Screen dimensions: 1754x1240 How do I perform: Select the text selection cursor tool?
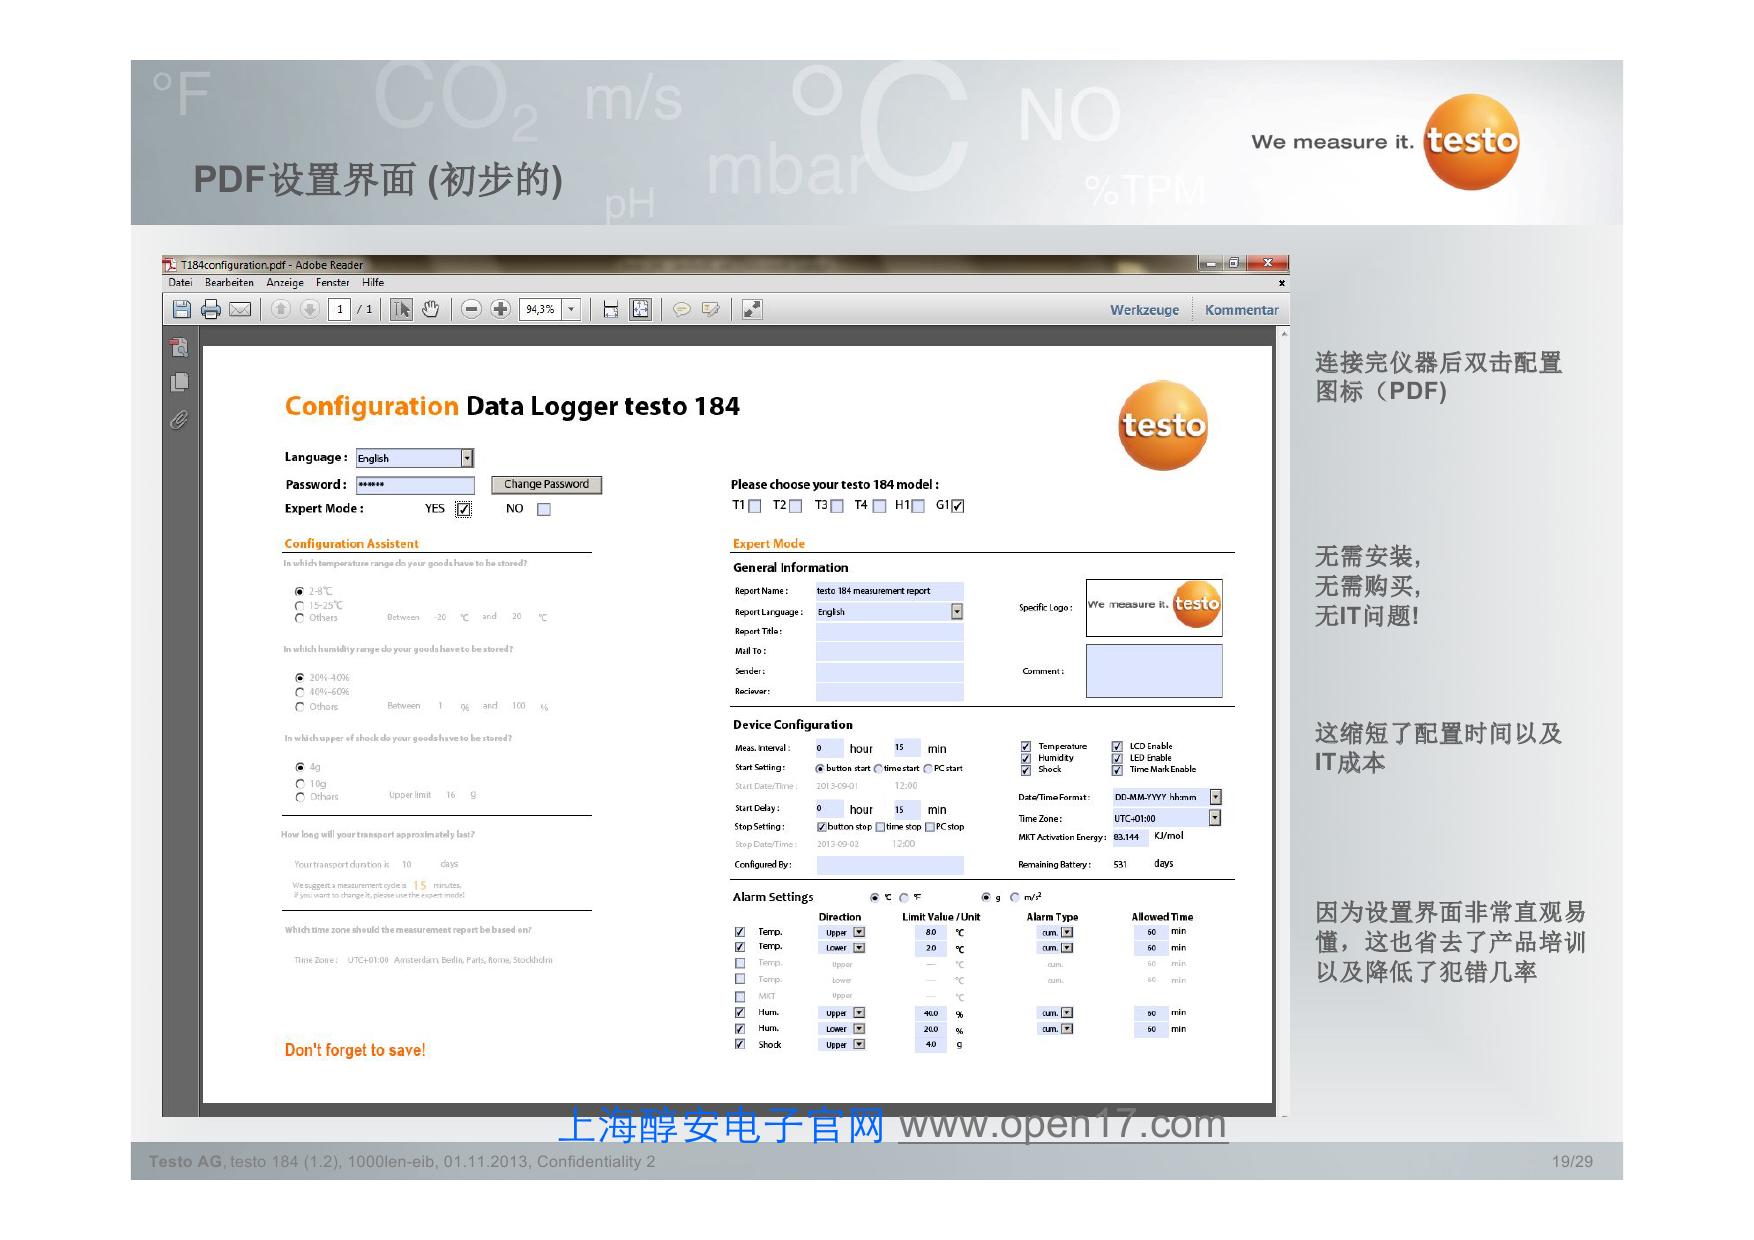point(401,309)
